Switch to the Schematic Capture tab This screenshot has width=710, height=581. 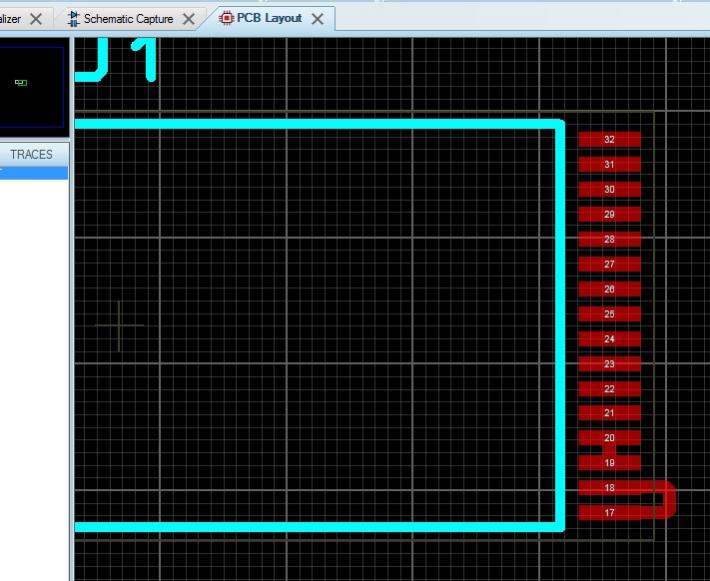(x=128, y=19)
